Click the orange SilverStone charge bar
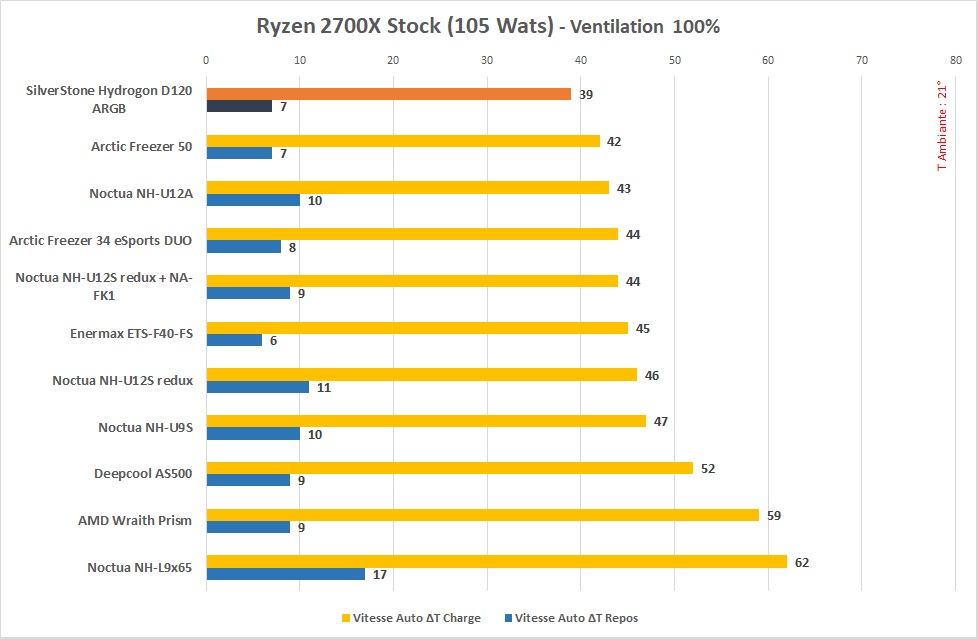Screen dimensions: 978x639 coord(389,94)
